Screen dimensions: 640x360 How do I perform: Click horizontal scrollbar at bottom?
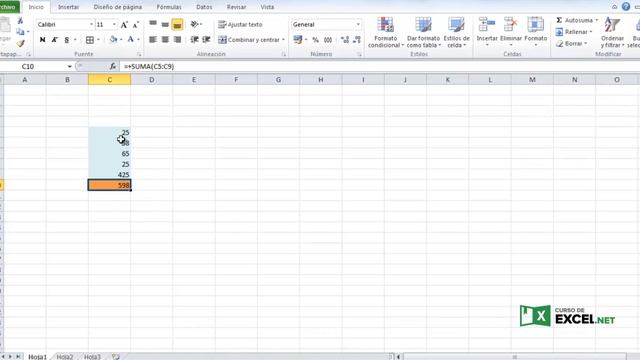coord(514,357)
